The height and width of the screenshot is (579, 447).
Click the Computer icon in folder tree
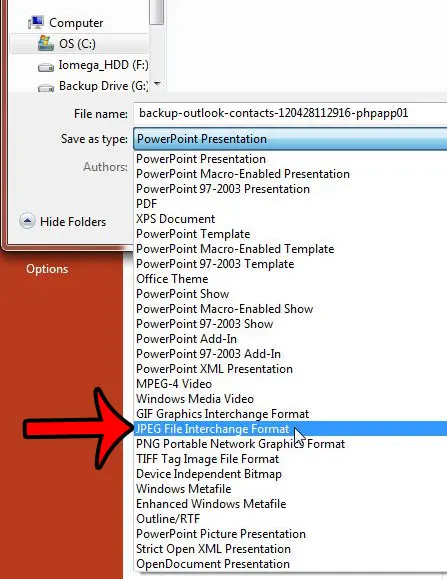(x=36, y=23)
